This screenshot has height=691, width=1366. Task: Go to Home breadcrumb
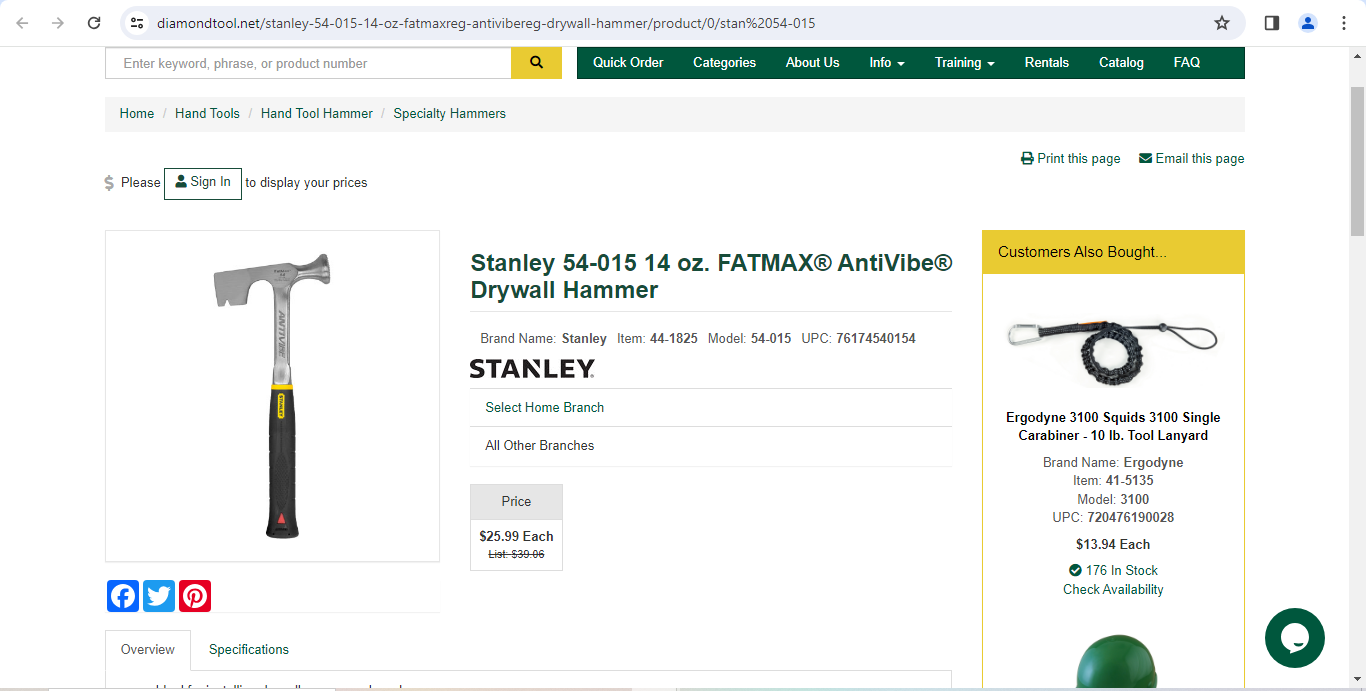(x=137, y=114)
